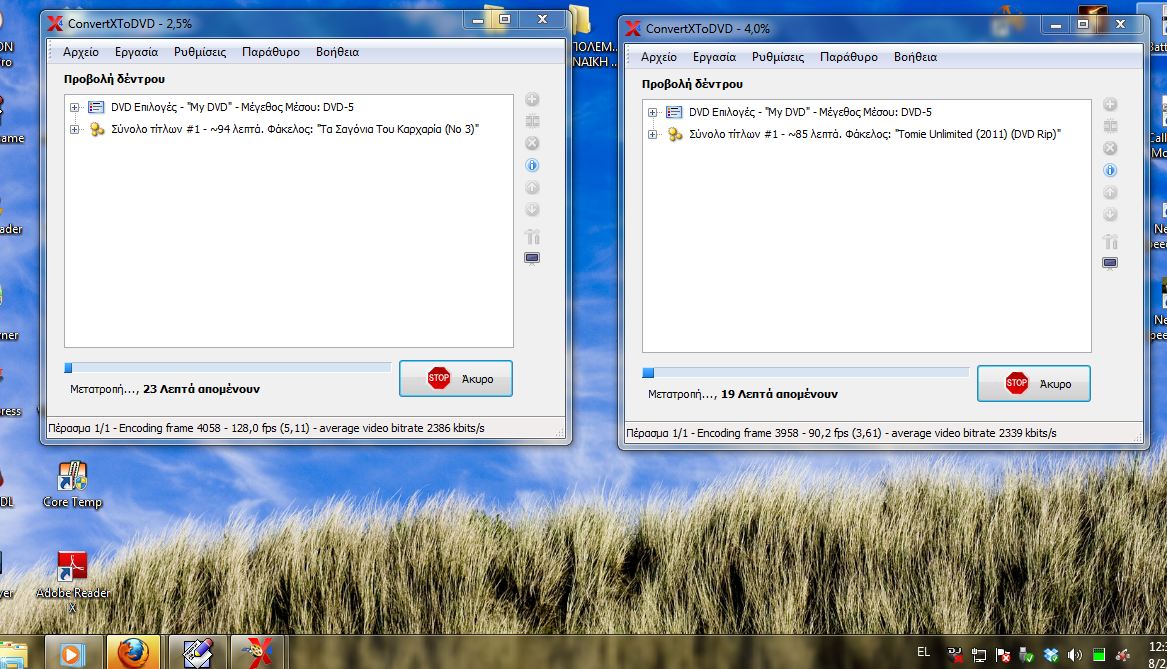Click the speaker volume tray icon
This screenshot has width=1167, height=669.
pos(1075,655)
